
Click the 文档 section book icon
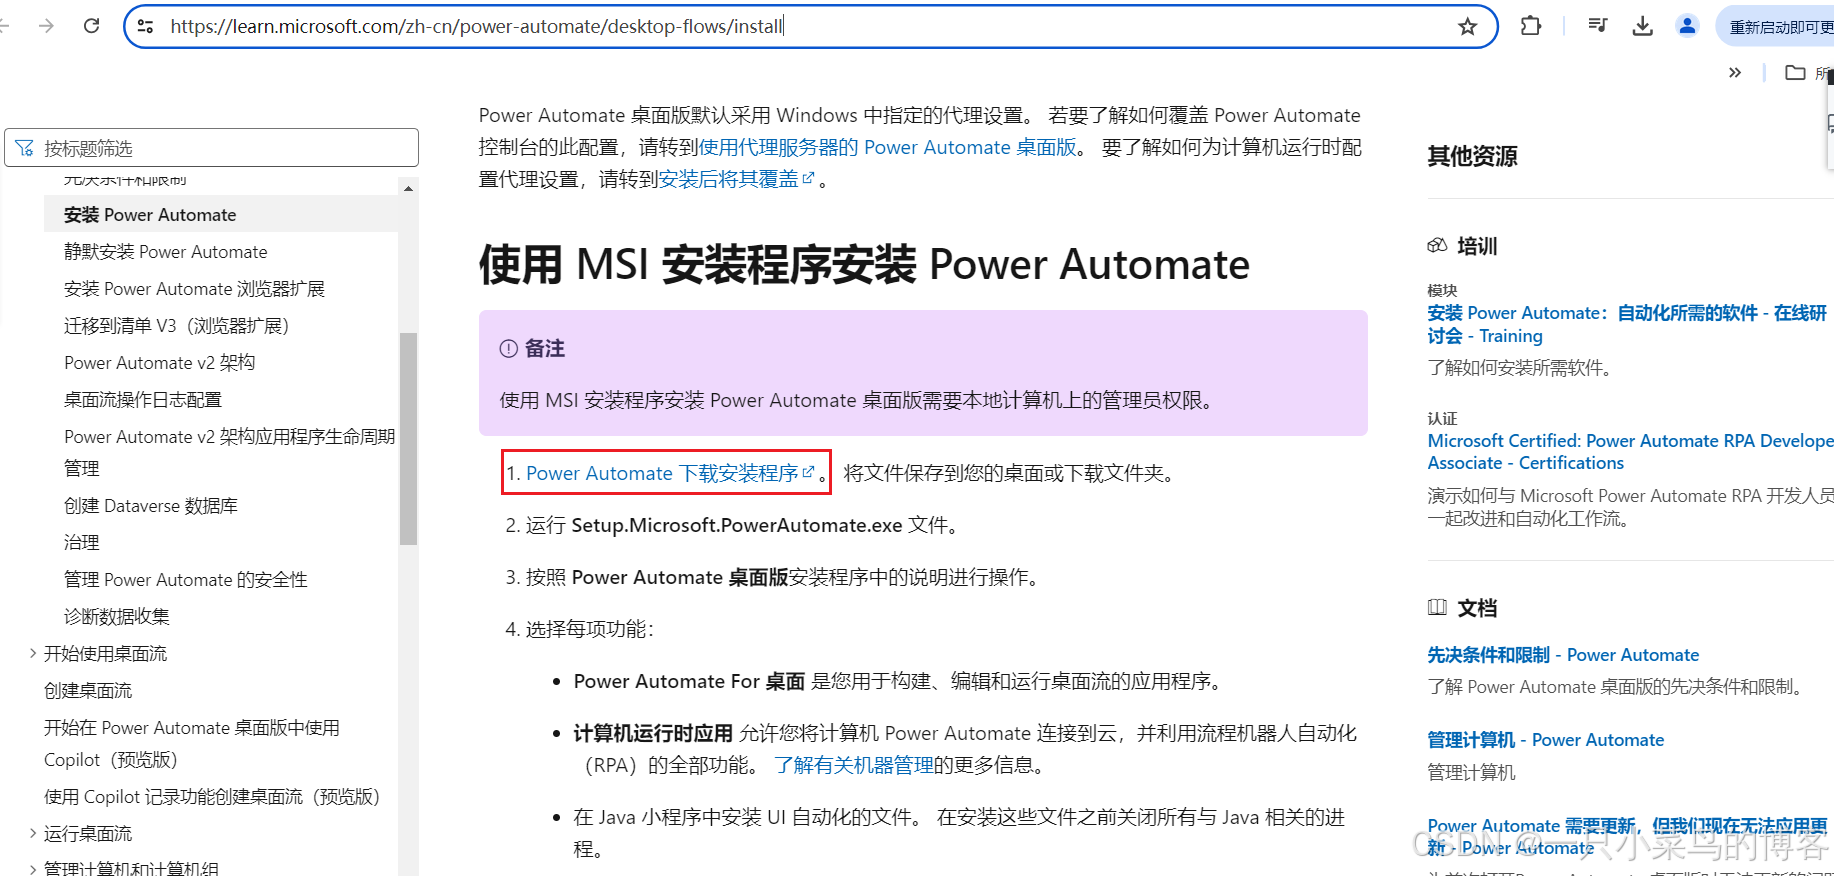point(1437,607)
